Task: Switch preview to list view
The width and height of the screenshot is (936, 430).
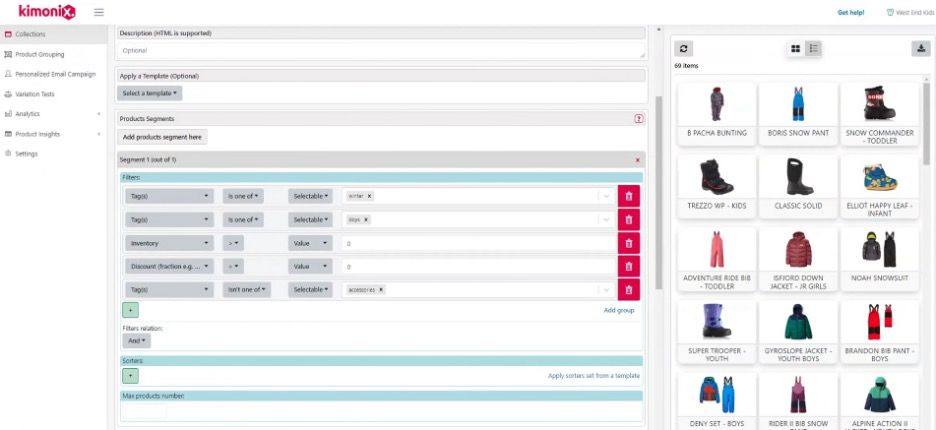Action: tap(813, 49)
